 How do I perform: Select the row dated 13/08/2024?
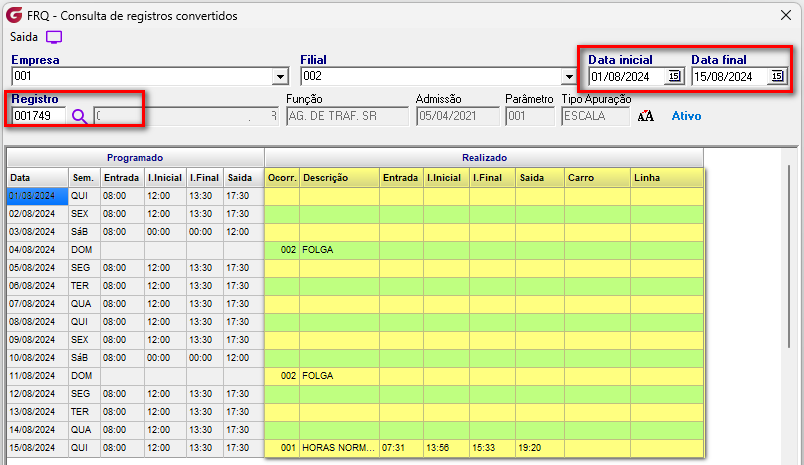point(355,412)
